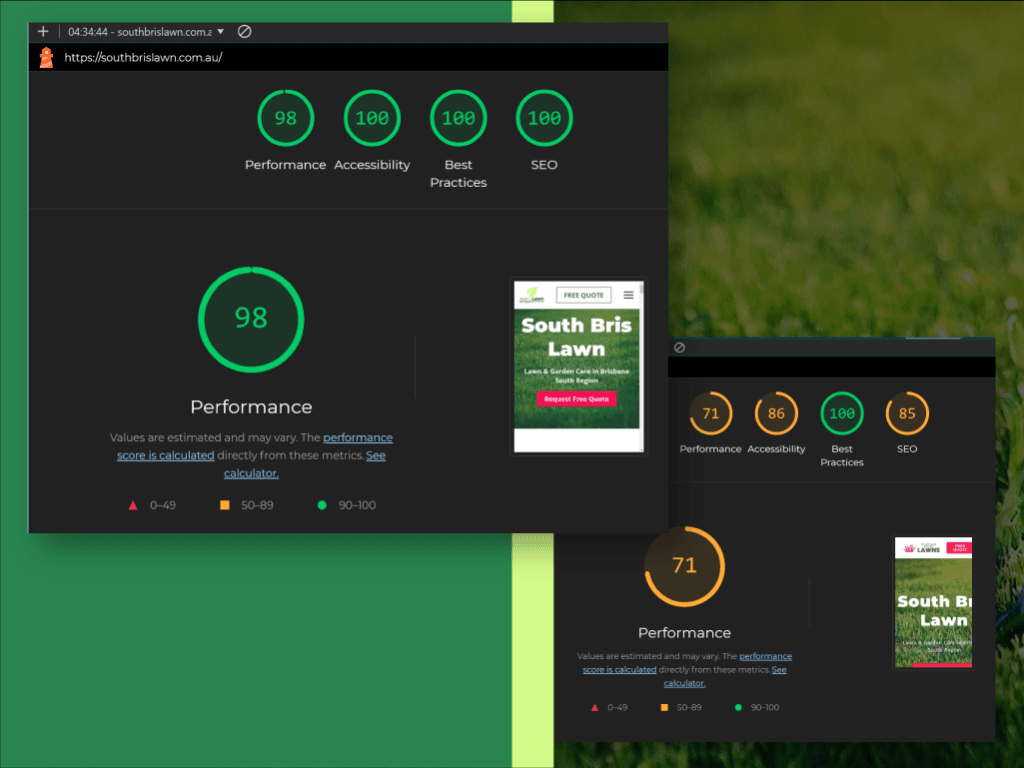This screenshot has height=768, width=1024.
Task: Click the red triangle 0-49 legend icon in back report
Action: [594, 707]
